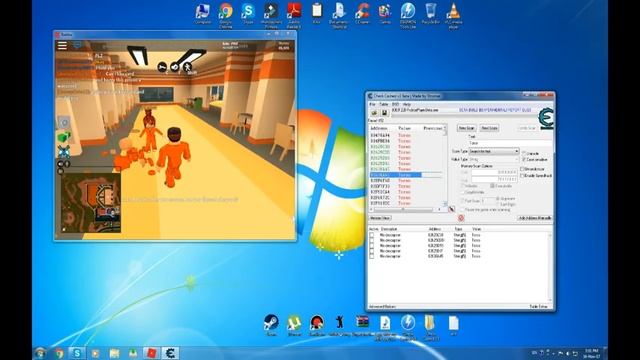Viewport: 640px width, 360px height.
Task: Click the New Scan button
Action: [466, 128]
